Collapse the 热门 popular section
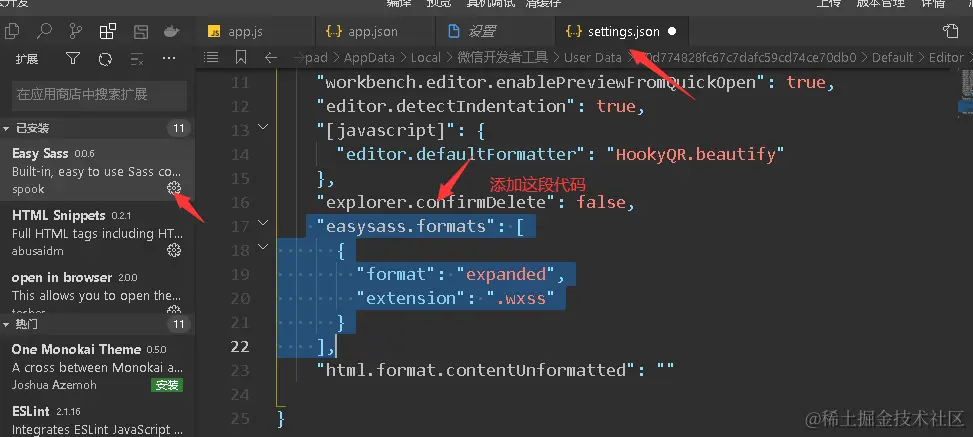 (x=6, y=324)
